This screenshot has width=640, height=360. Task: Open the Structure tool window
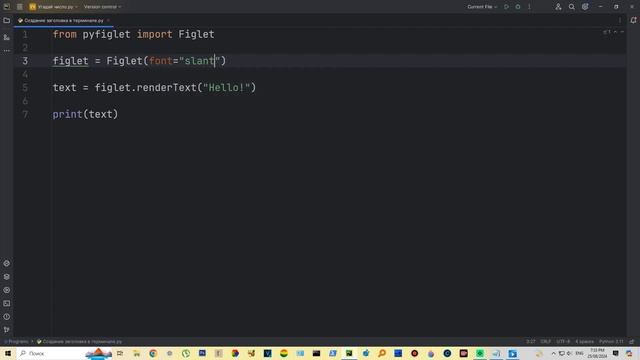pyautogui.click(x=7, y=37)
